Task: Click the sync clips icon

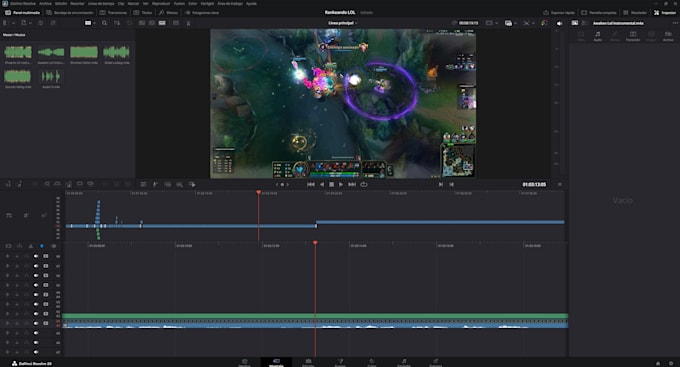Action: (x=40, y=23)
